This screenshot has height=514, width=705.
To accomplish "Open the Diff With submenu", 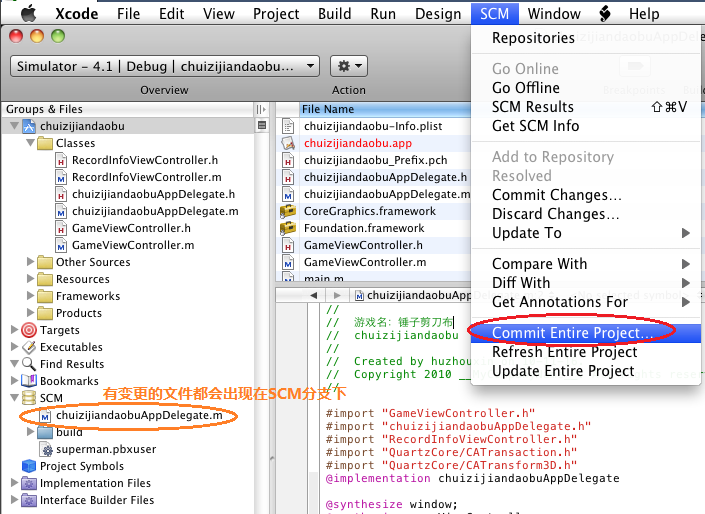I will click(585, 283).
